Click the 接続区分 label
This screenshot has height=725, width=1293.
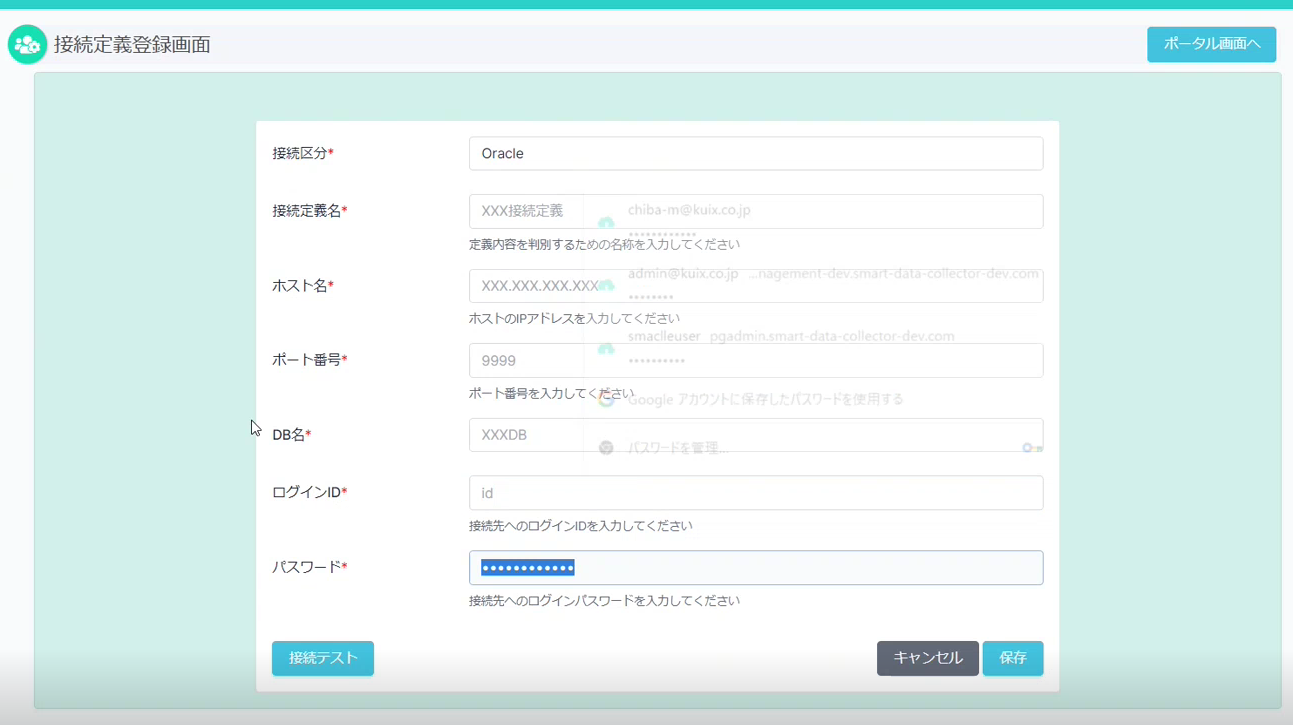tap(303, 153)
